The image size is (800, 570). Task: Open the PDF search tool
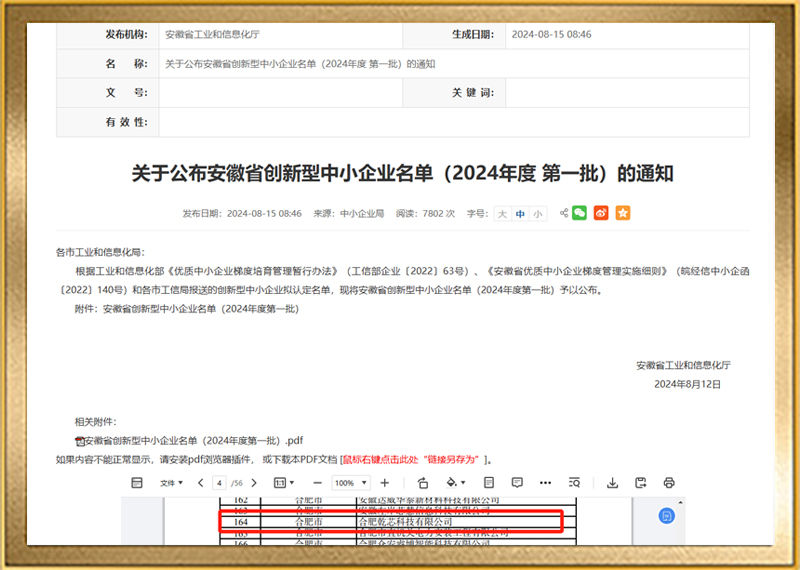point(574,483)
